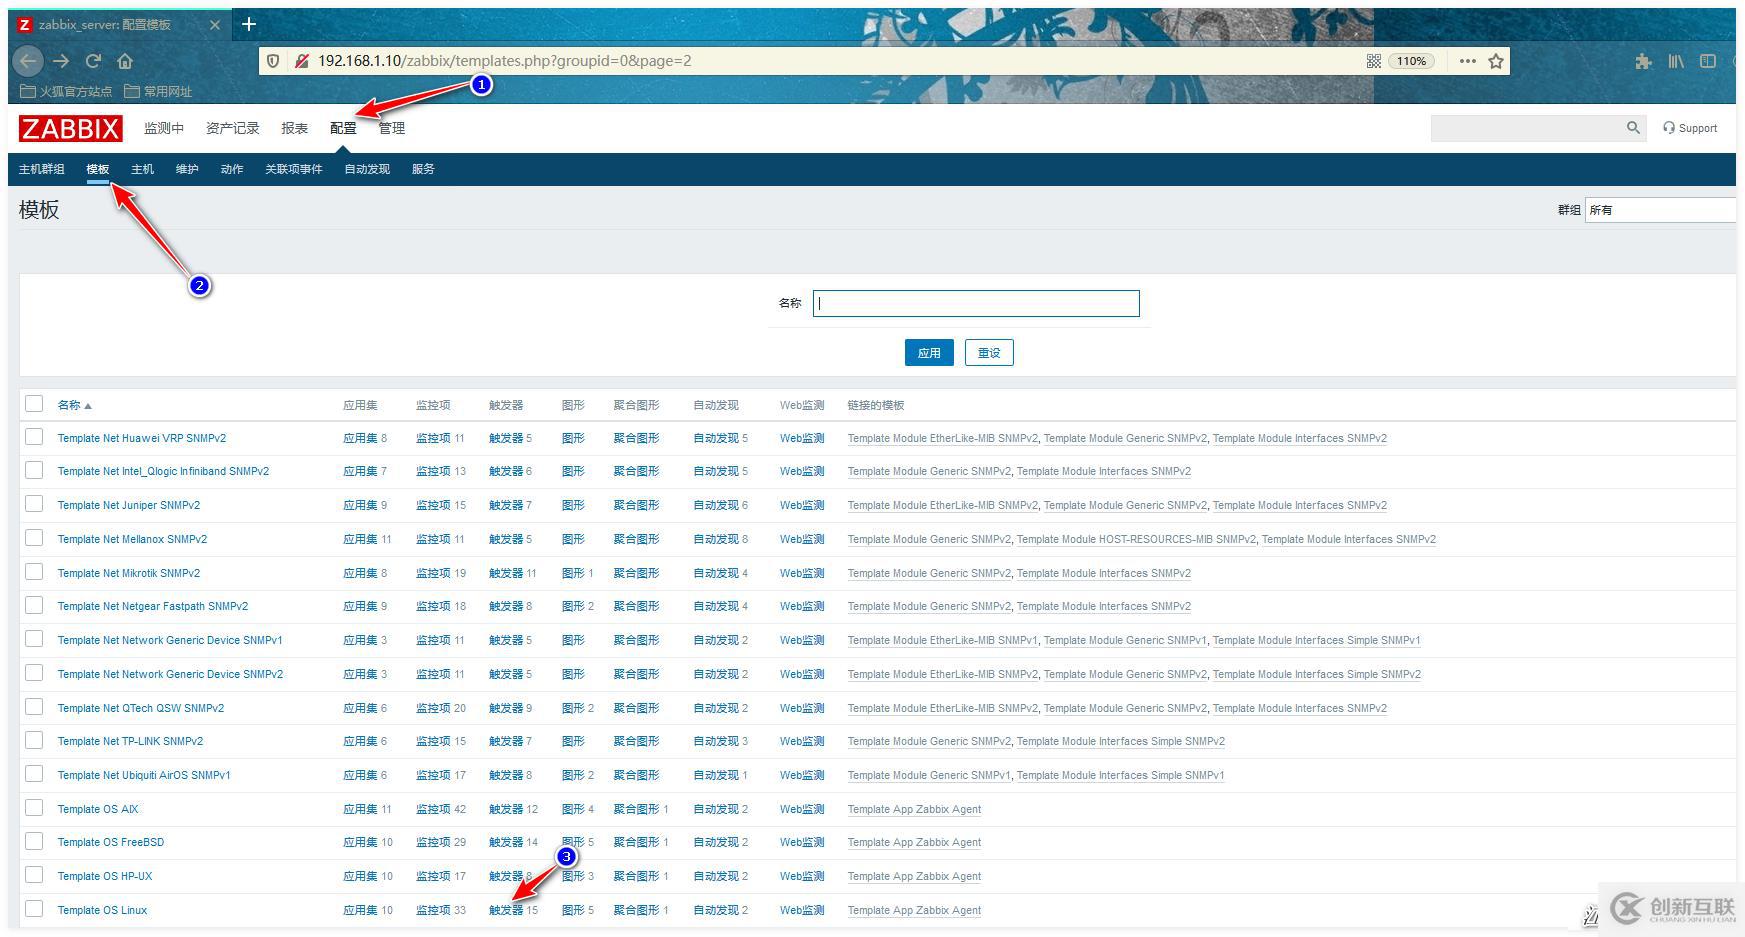Image resolution: width=1745 pixels, height=937 pixels.
Task: Check the Template Net Intel_Qlogic Infiniband row
Action: click(34, 470)
